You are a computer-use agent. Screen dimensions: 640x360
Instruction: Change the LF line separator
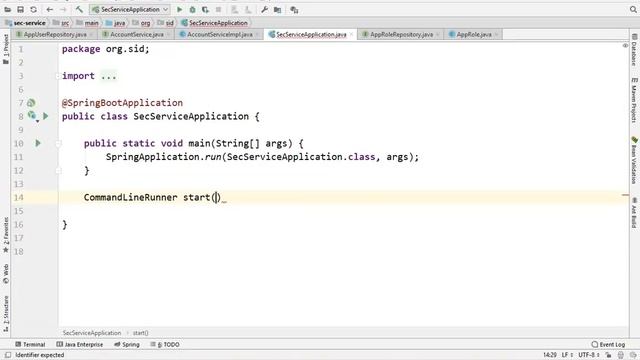567,355
